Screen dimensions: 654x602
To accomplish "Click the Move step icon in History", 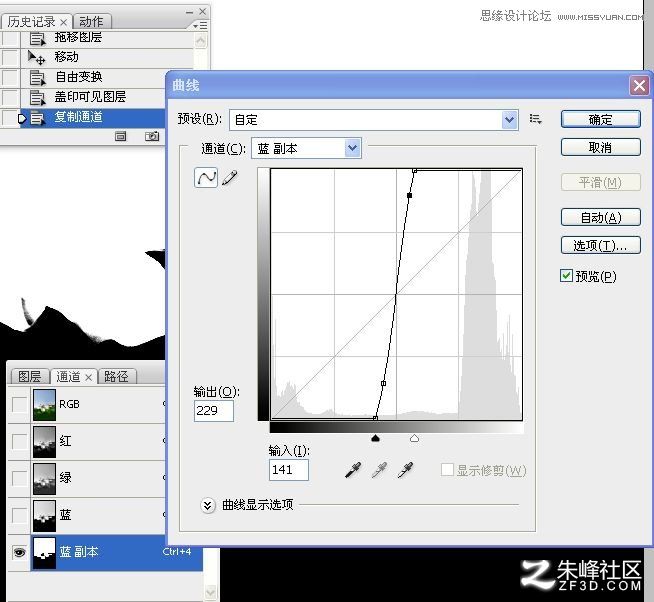I will (37, 57).
